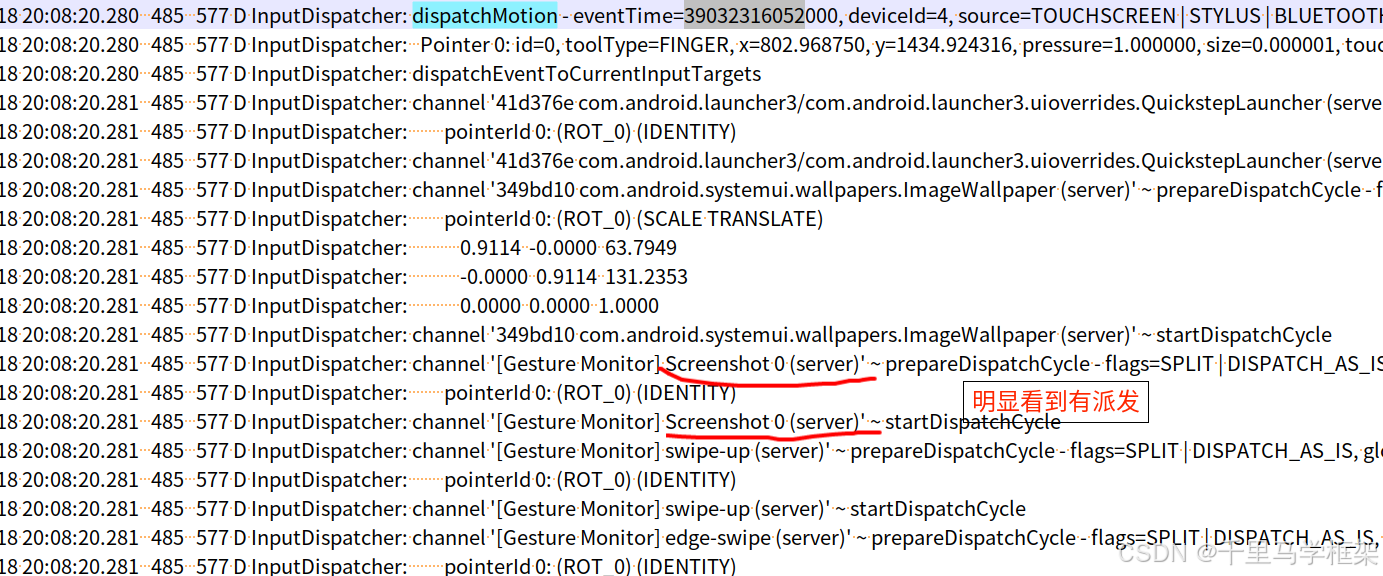Click the dispatchEventToCurrentInputTargets log message
This screenshot has width=1383, height=576.
[587, 74]
